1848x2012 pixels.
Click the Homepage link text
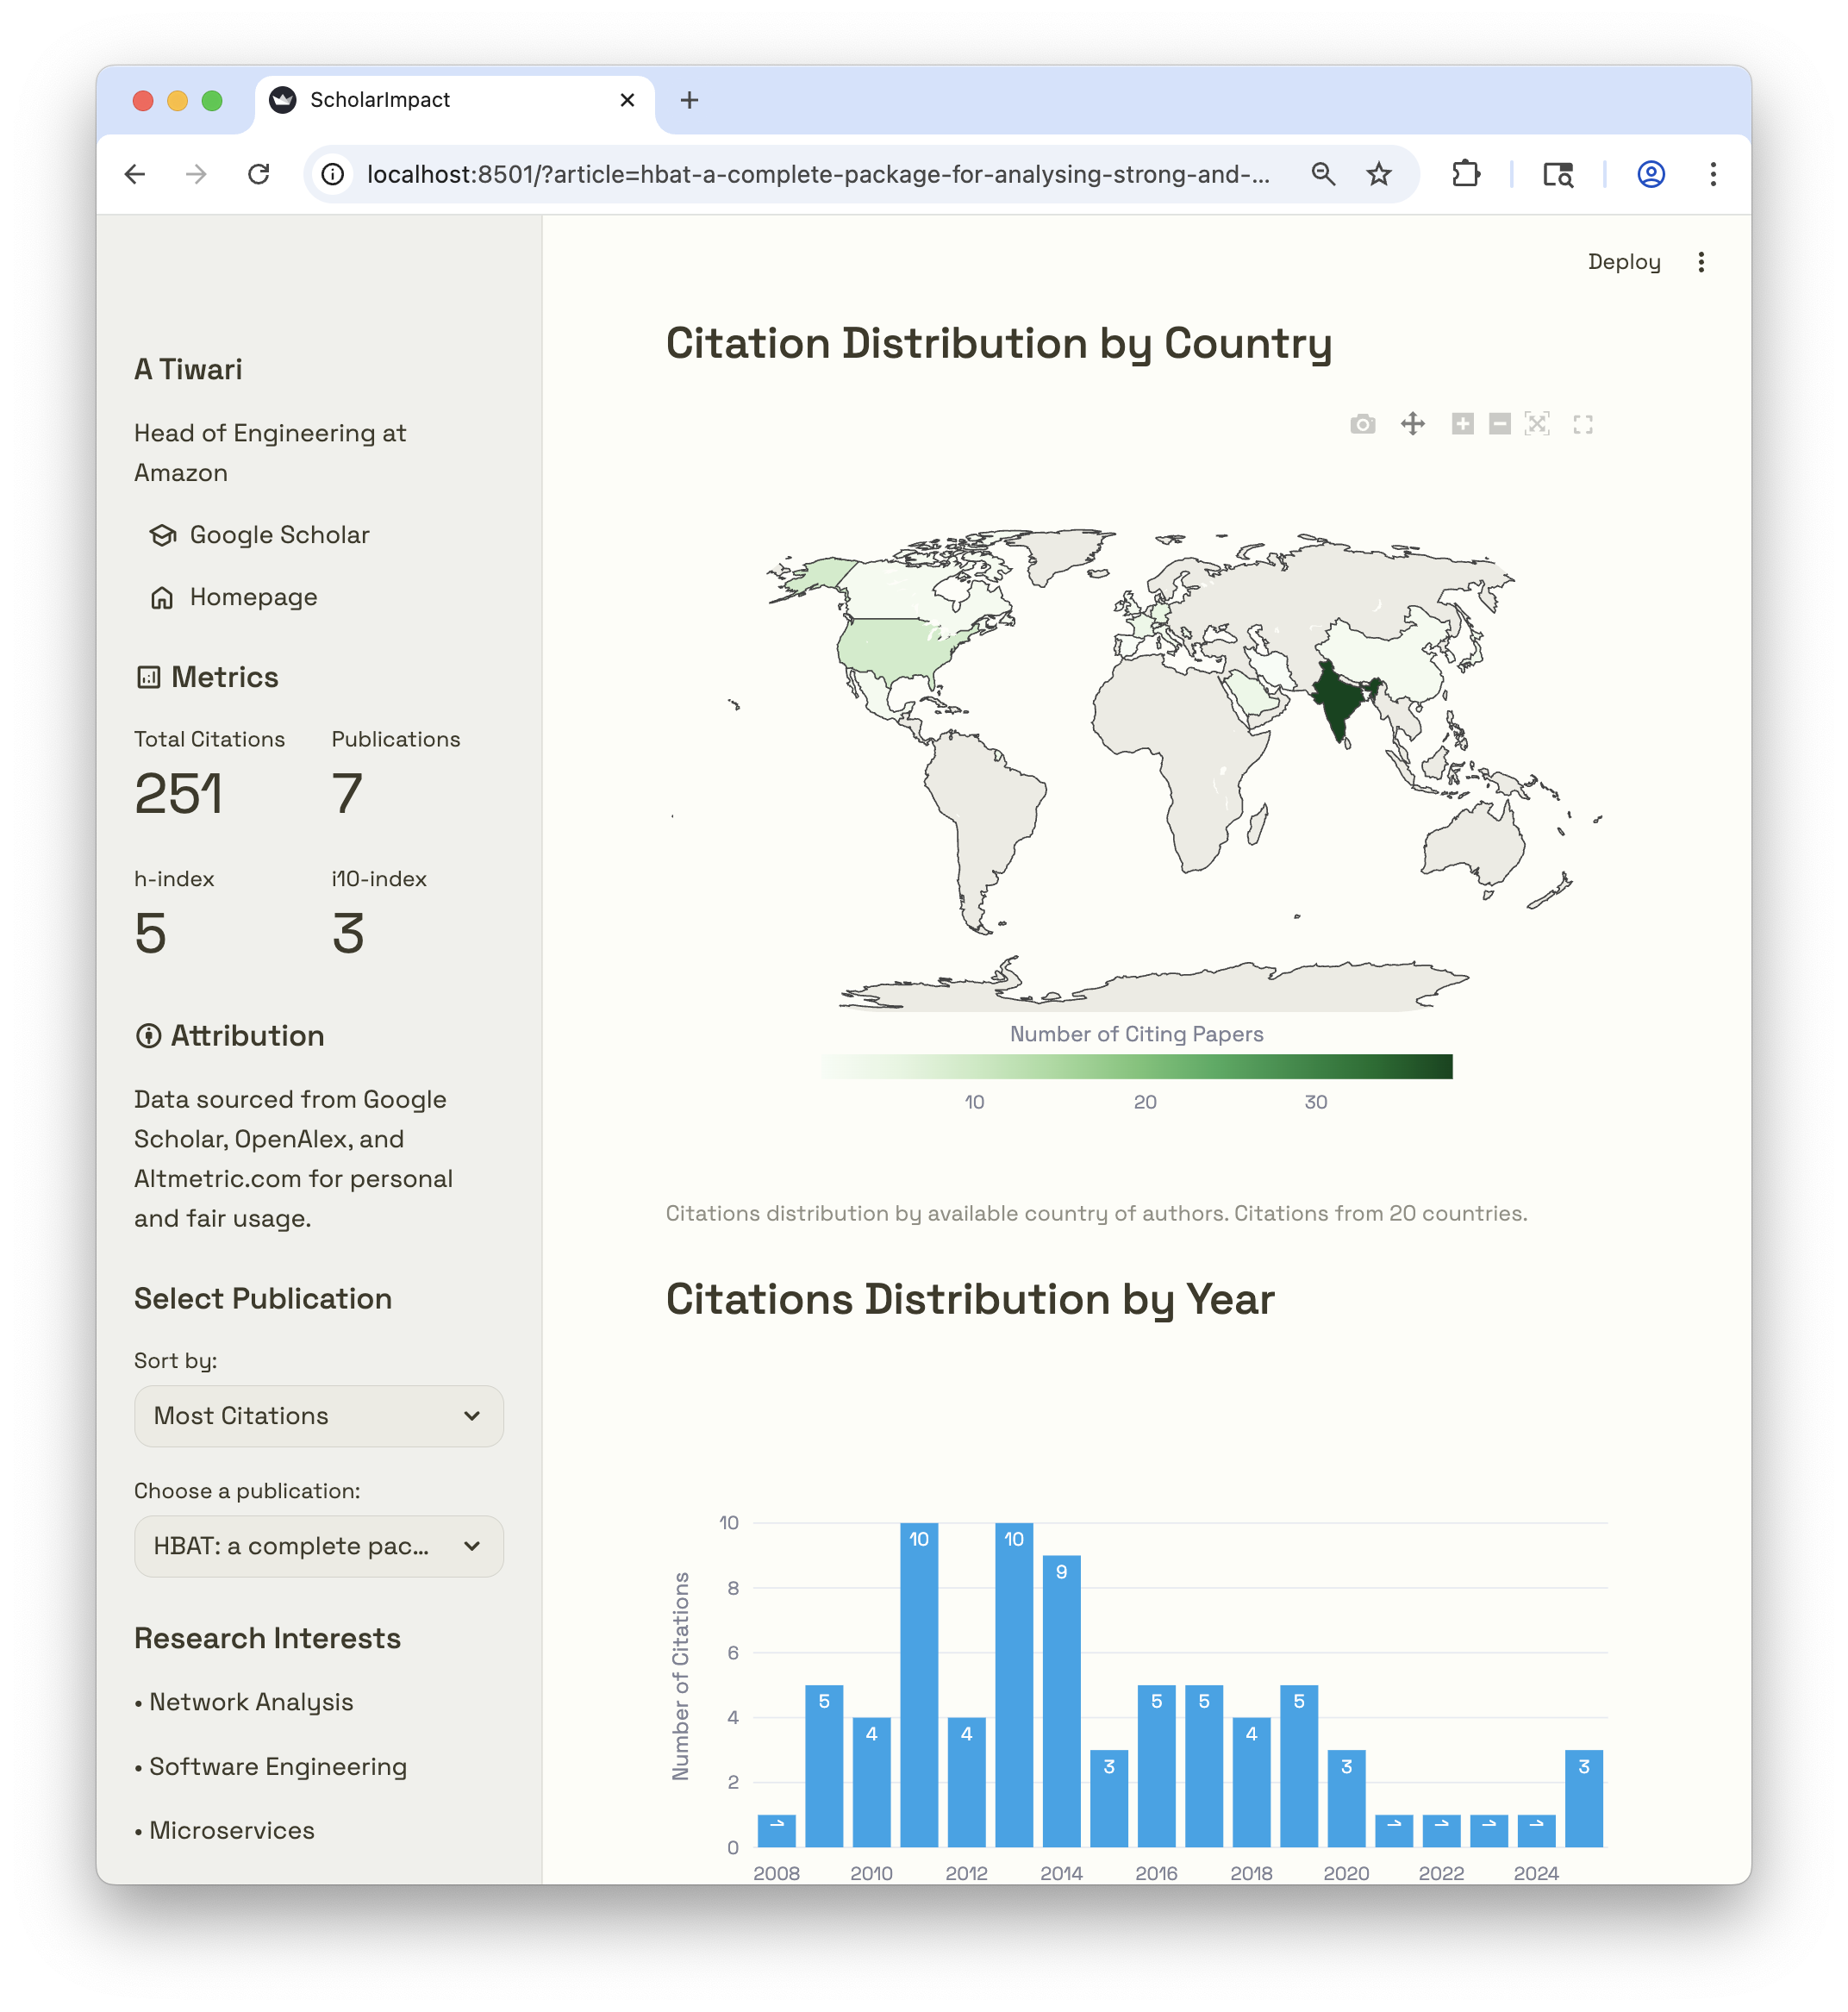(253, 597)
